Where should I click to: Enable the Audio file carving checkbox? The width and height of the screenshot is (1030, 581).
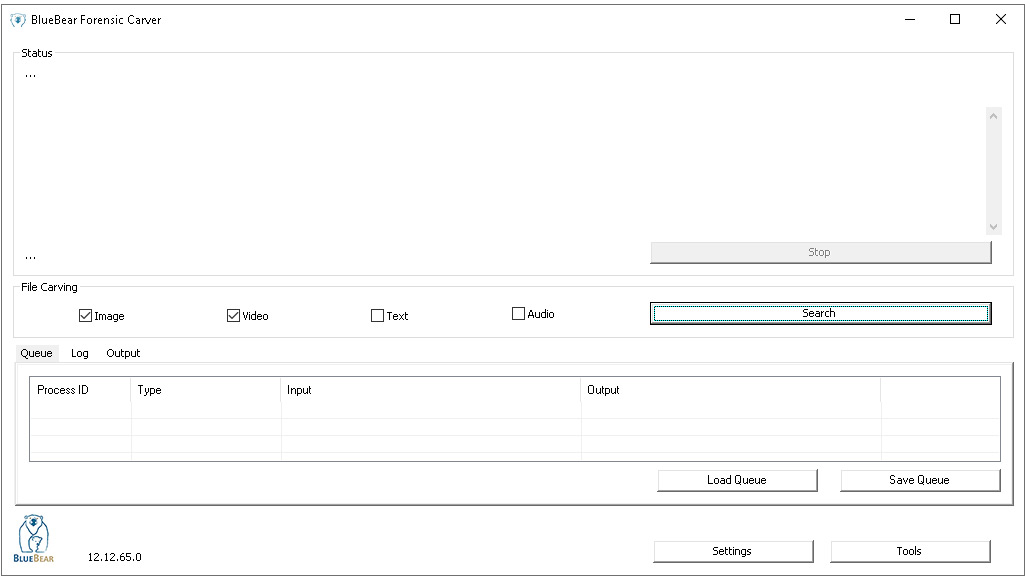click(518, 314)
